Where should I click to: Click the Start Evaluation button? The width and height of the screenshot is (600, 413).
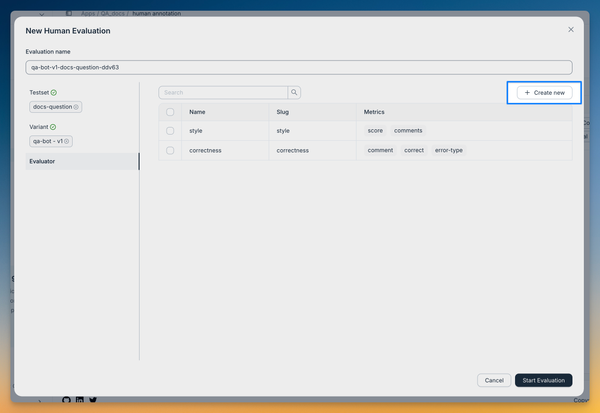pyautogui.click(x=543, y=380)
